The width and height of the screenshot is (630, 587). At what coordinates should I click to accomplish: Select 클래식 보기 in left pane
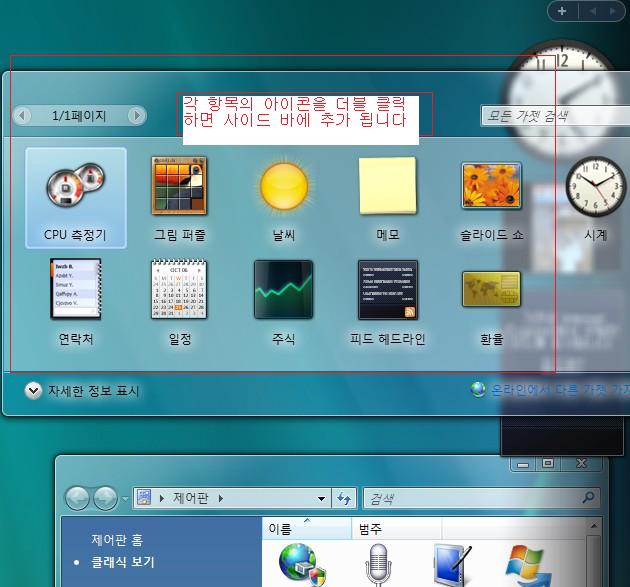(123, 562)
